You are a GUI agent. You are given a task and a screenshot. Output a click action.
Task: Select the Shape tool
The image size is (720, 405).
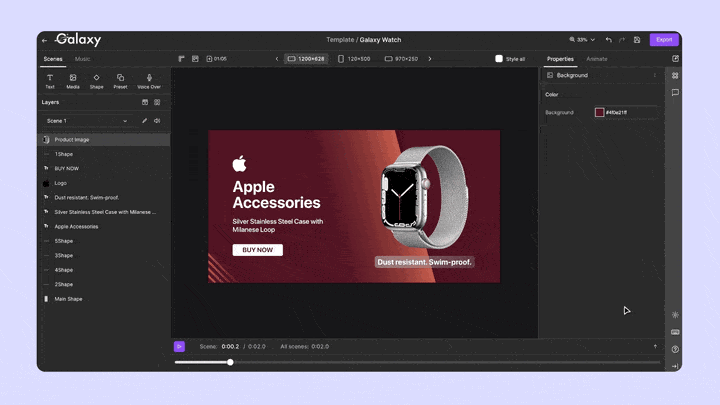pyautogui.click(x=96, y=81)
